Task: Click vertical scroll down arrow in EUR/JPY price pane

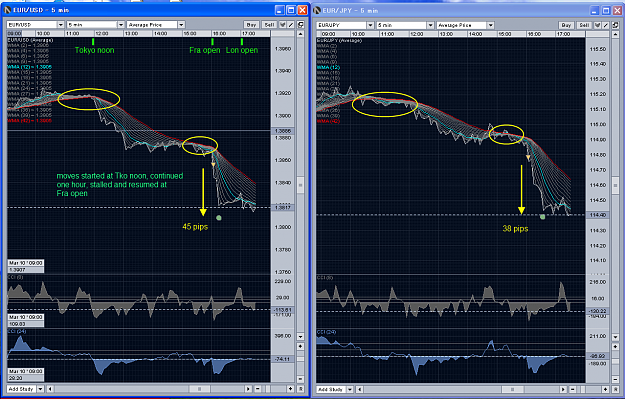Action: [x=615, y=337]
